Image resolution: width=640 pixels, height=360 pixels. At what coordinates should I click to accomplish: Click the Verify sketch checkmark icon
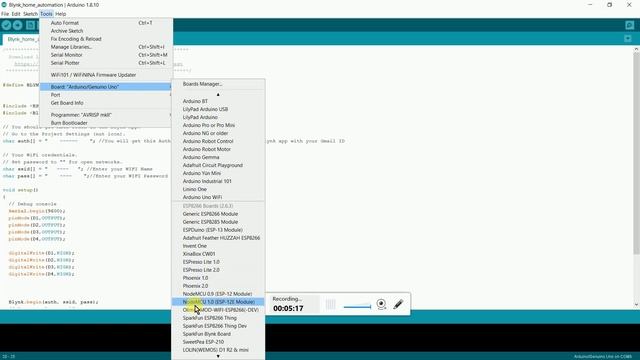pyautogui.click(x=6, y=25)
